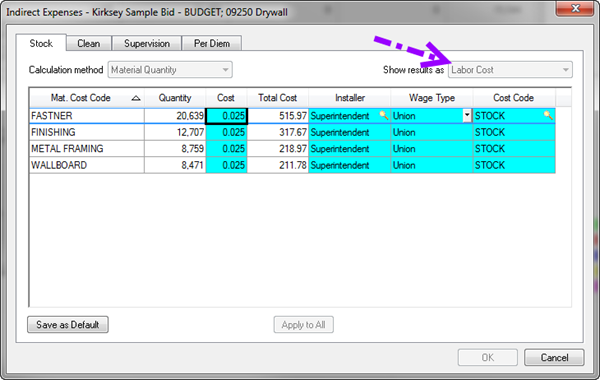The width and height of the screenshot is (600, 380).
Task: Select Union wage type in WALLBOARD row
Action: 432,165
